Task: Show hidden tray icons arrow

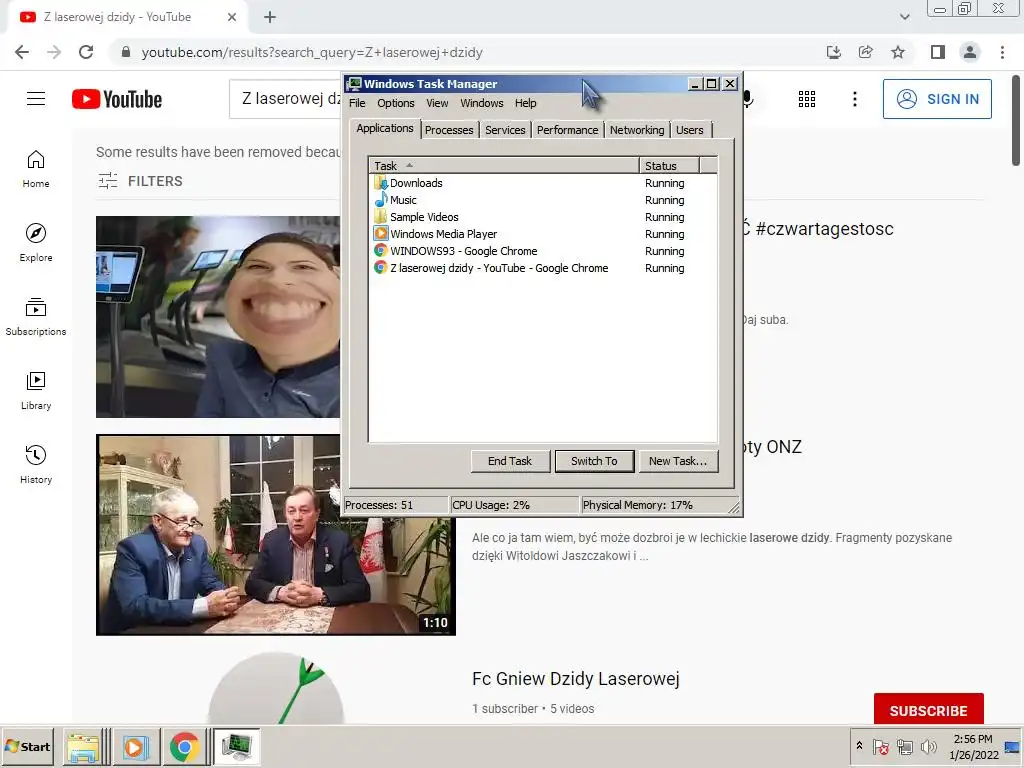Action: pyautogui.click(x=859, y=746)
